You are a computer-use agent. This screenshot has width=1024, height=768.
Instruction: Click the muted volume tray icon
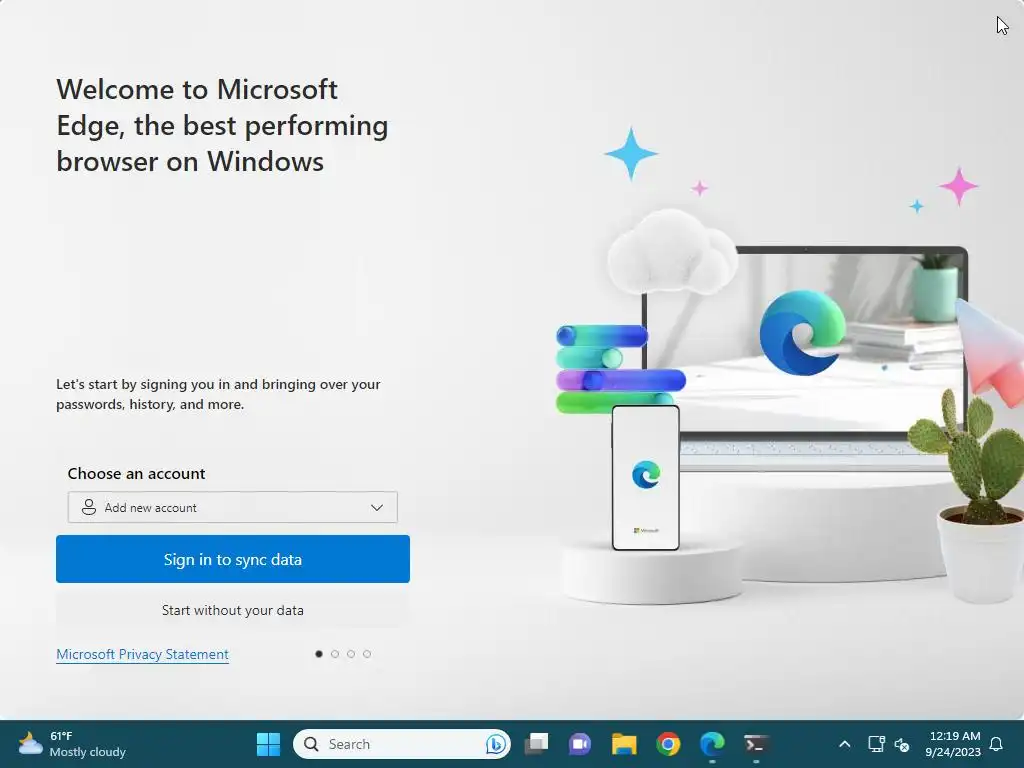point(902,744)
